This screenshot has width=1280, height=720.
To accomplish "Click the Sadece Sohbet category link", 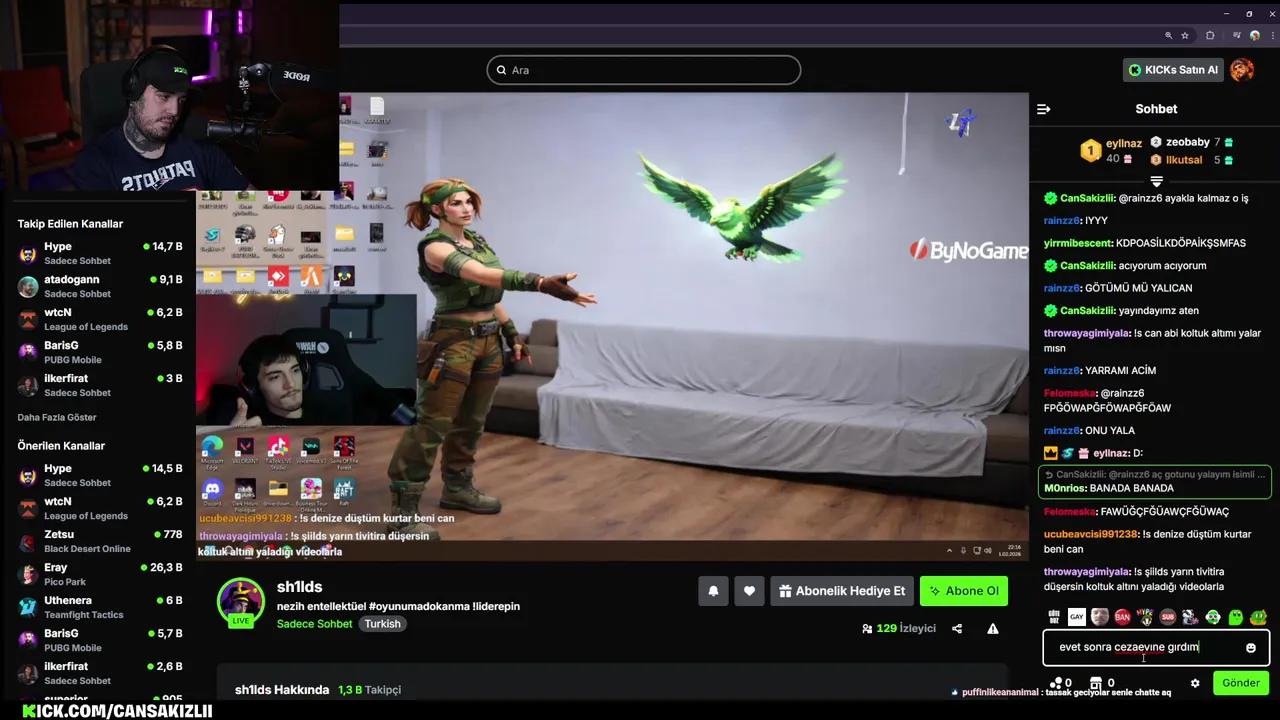I will click(x=314, y=624).
